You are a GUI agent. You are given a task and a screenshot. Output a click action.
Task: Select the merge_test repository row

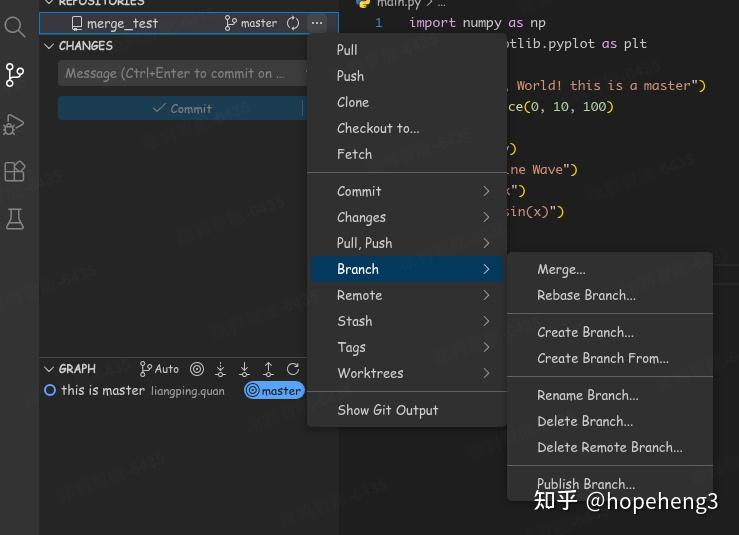[x=189, y=23]
